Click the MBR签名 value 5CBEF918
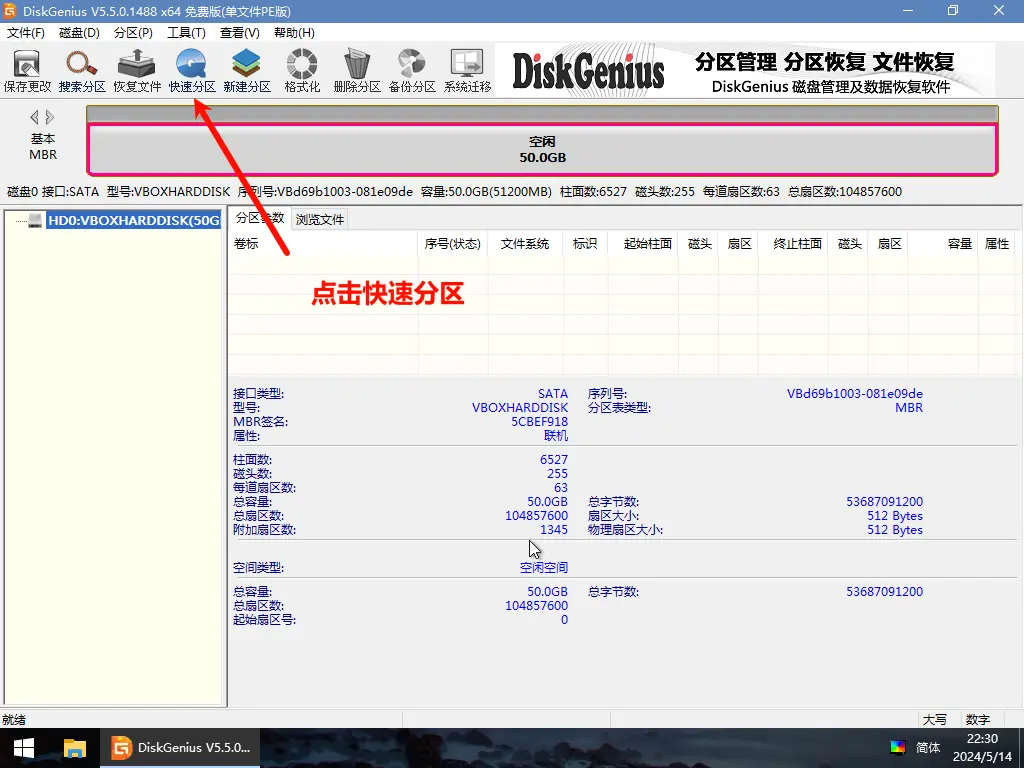Screen dimensions: 1024x768 (539, 422)
